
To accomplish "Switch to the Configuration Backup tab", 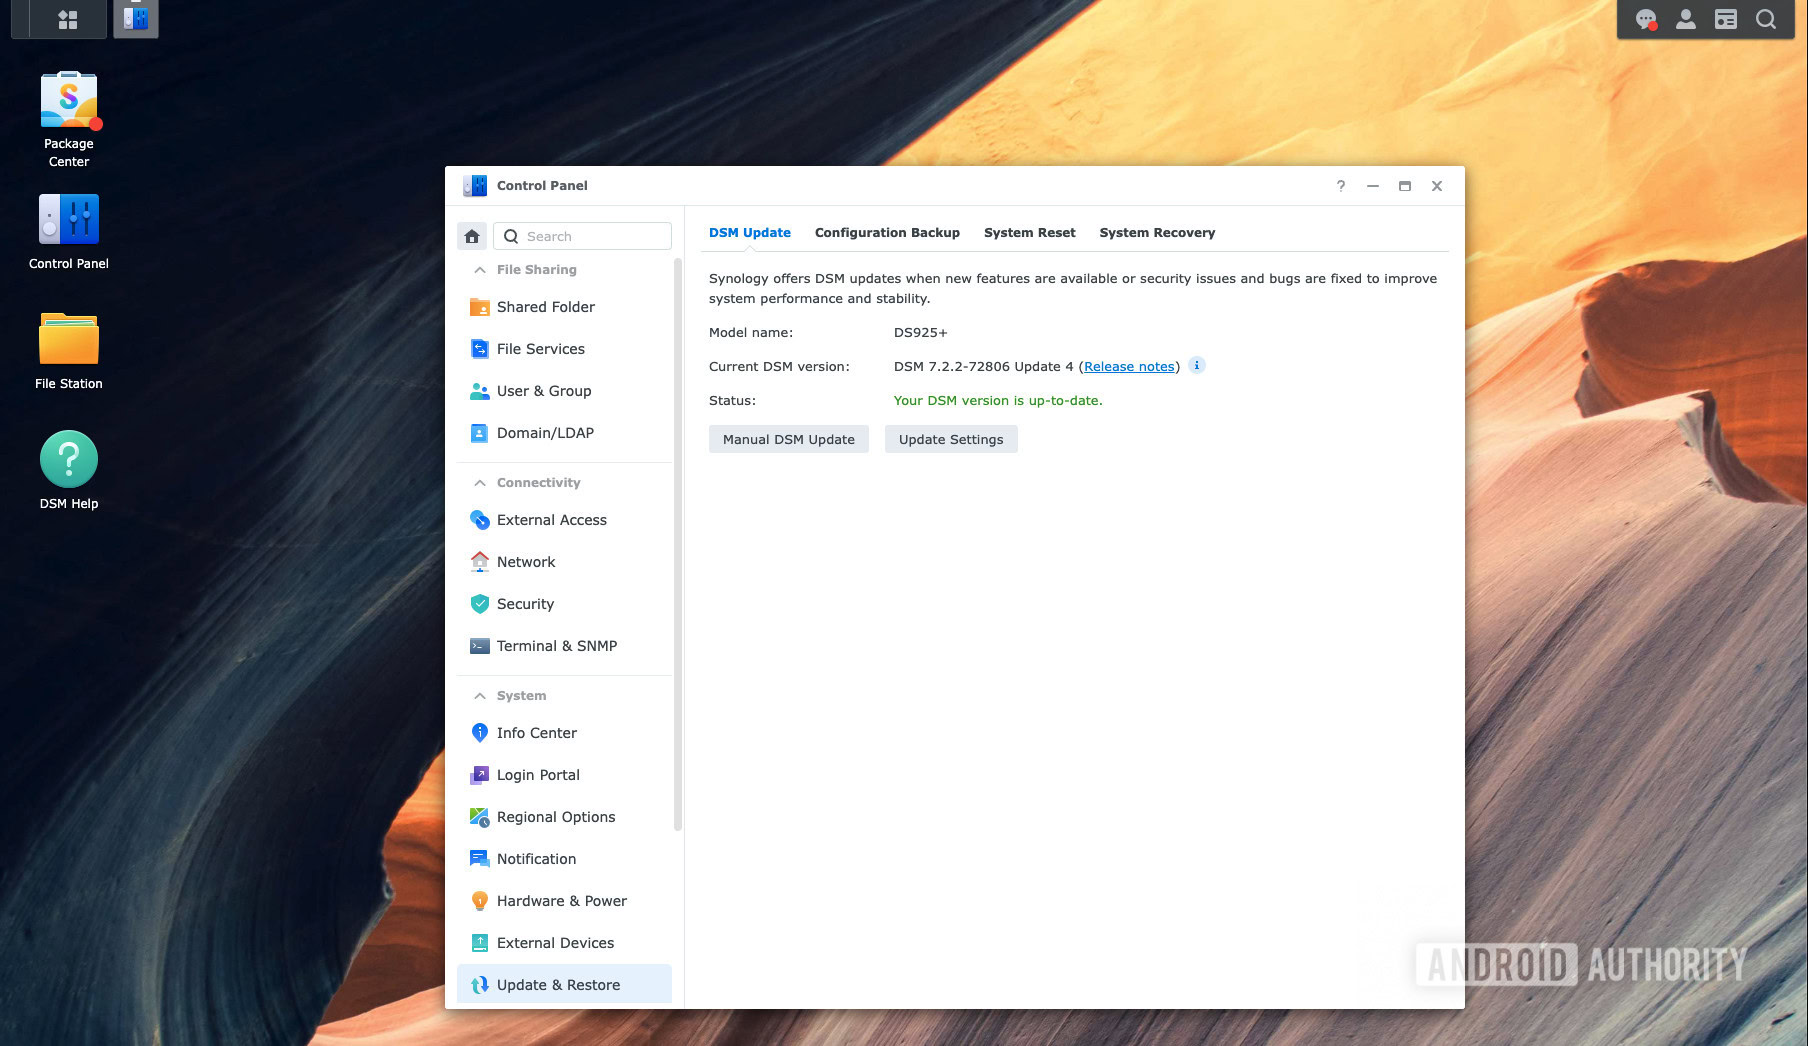I will [x=887, y=232].
